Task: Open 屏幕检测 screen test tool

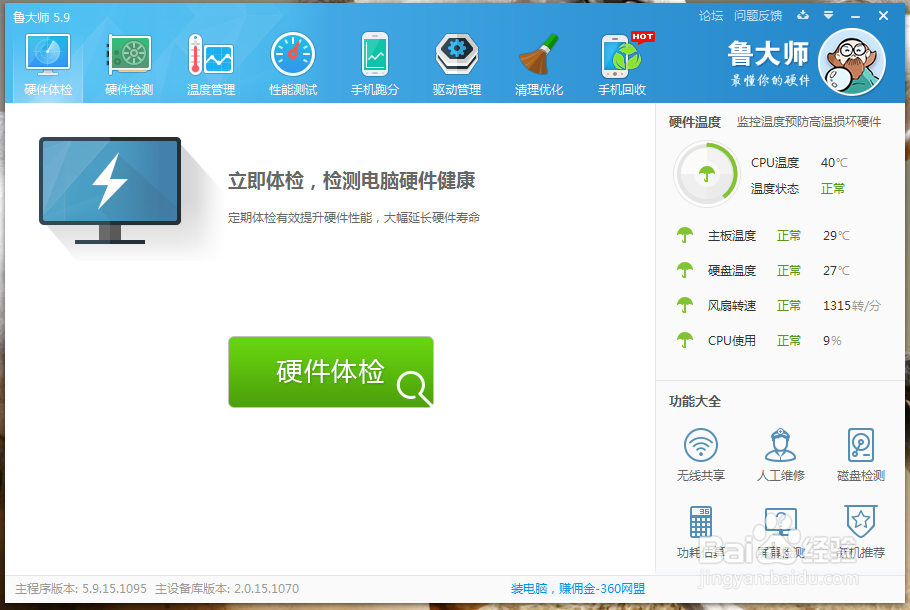Action: [781, 532]
